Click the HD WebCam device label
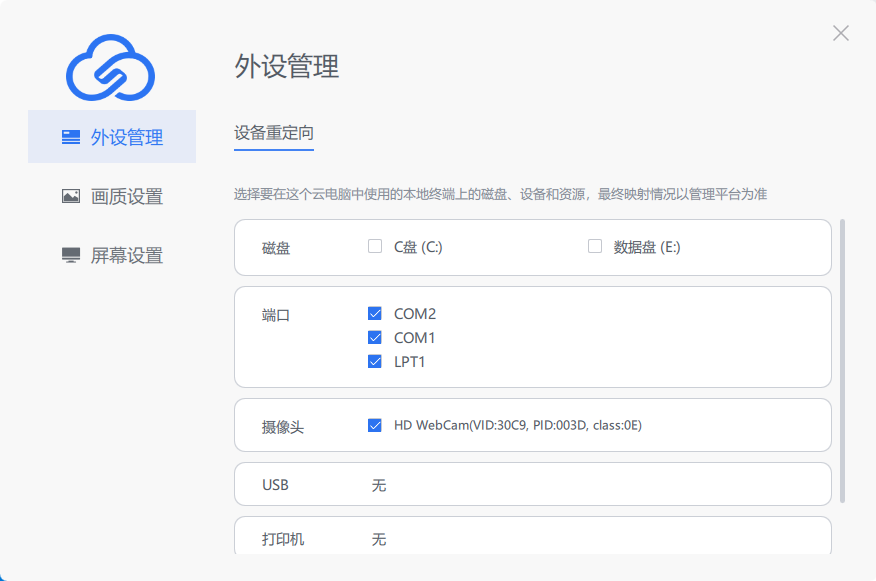 (x=517, y=425)
